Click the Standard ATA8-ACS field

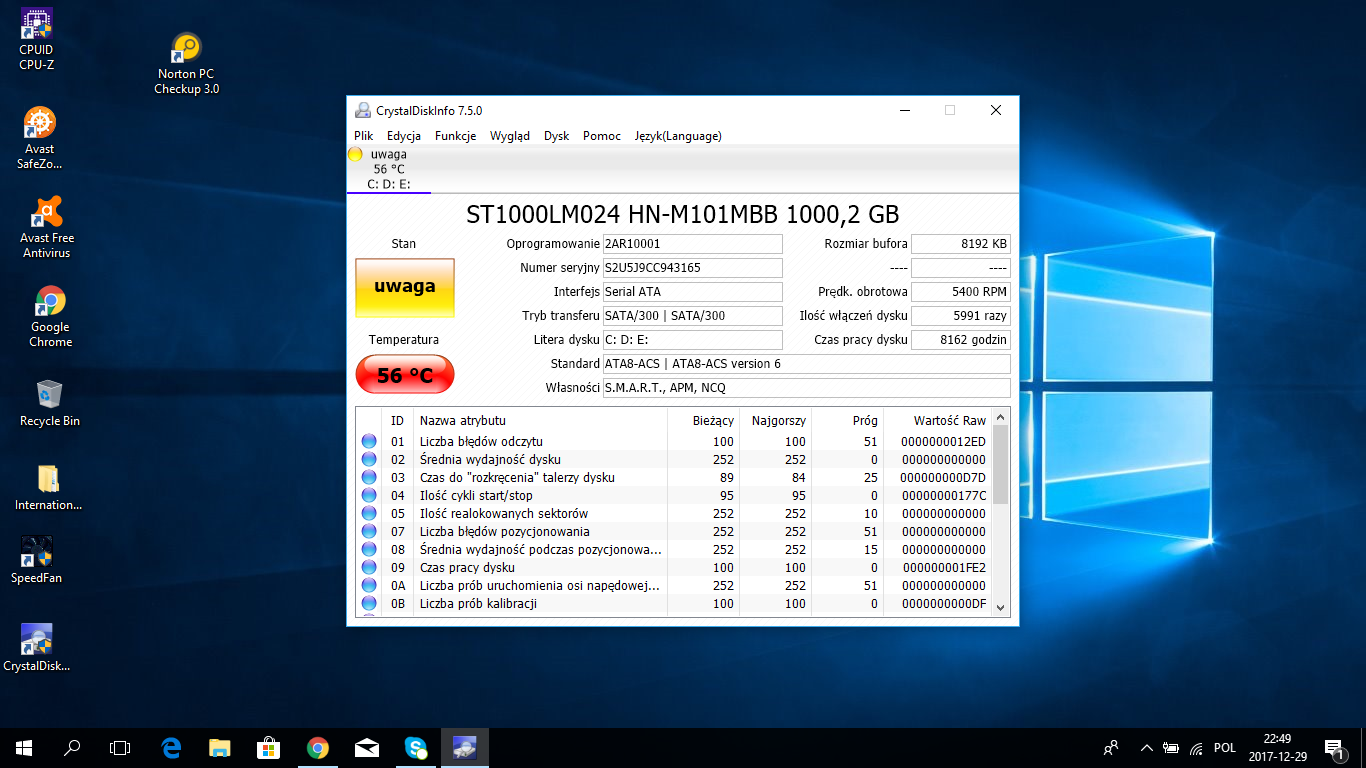coord(807,364)
